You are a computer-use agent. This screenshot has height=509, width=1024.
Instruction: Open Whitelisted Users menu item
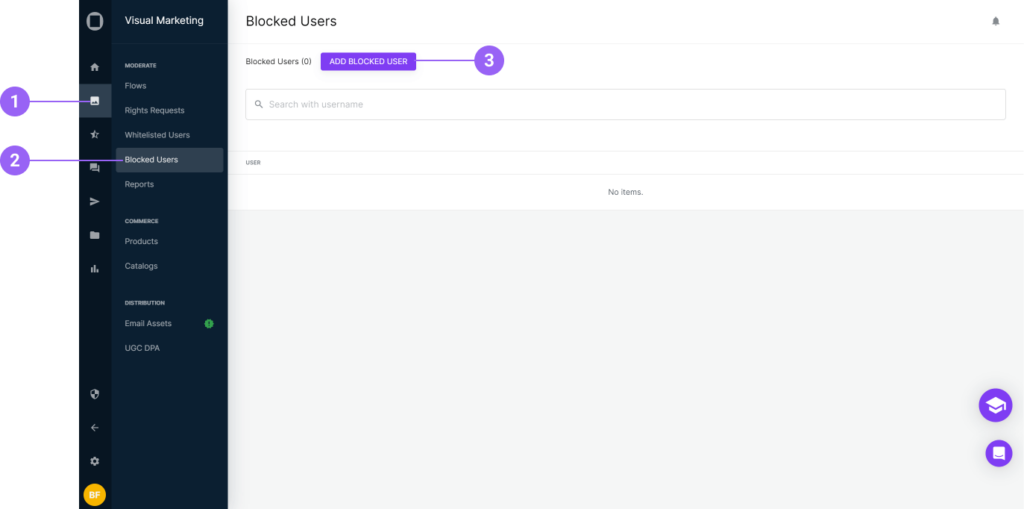click(x=157, y=135)
